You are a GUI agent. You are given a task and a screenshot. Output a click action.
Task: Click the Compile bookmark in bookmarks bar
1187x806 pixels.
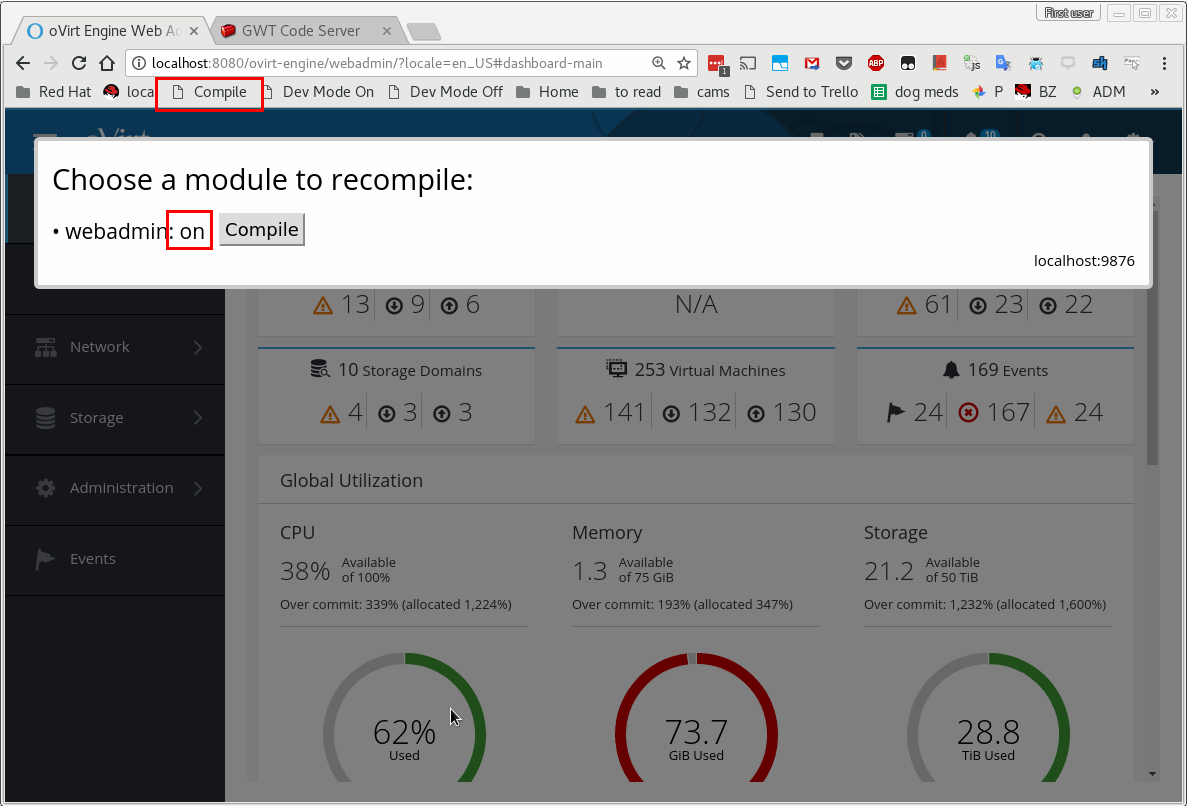210,92
